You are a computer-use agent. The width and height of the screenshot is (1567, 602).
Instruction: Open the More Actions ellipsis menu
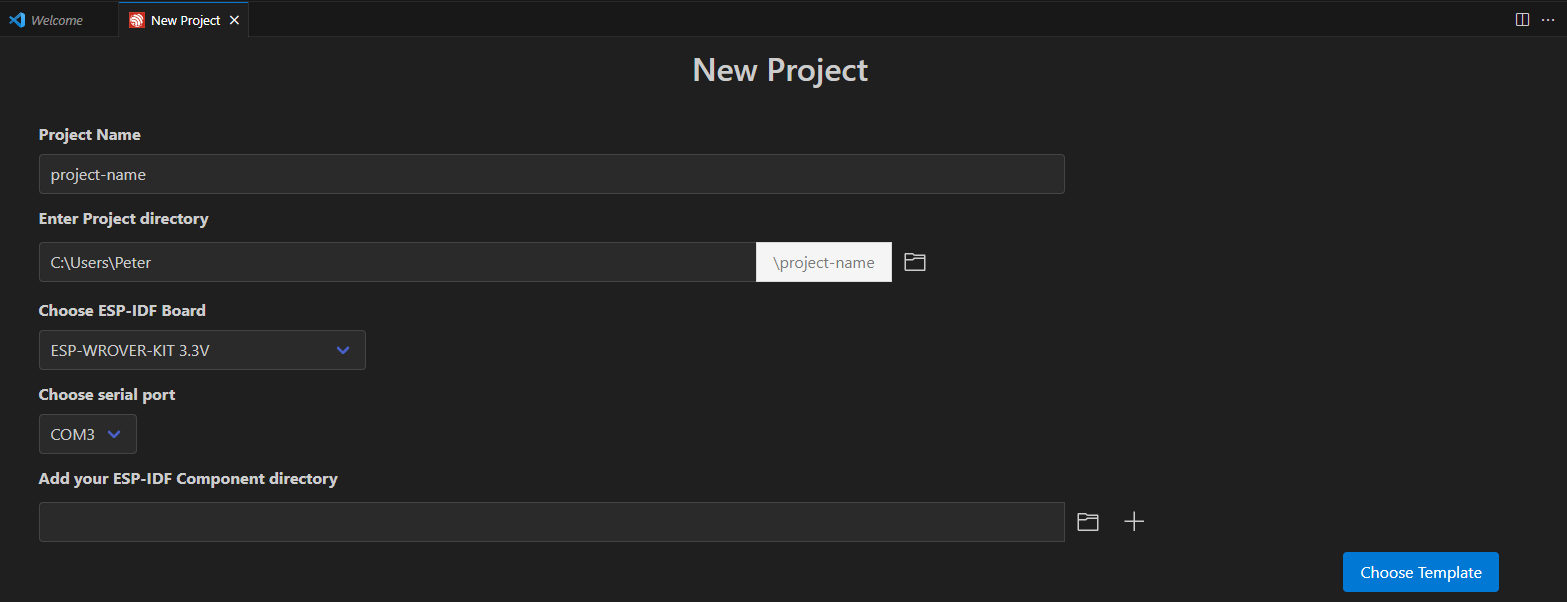click(x=1548, y=19)
